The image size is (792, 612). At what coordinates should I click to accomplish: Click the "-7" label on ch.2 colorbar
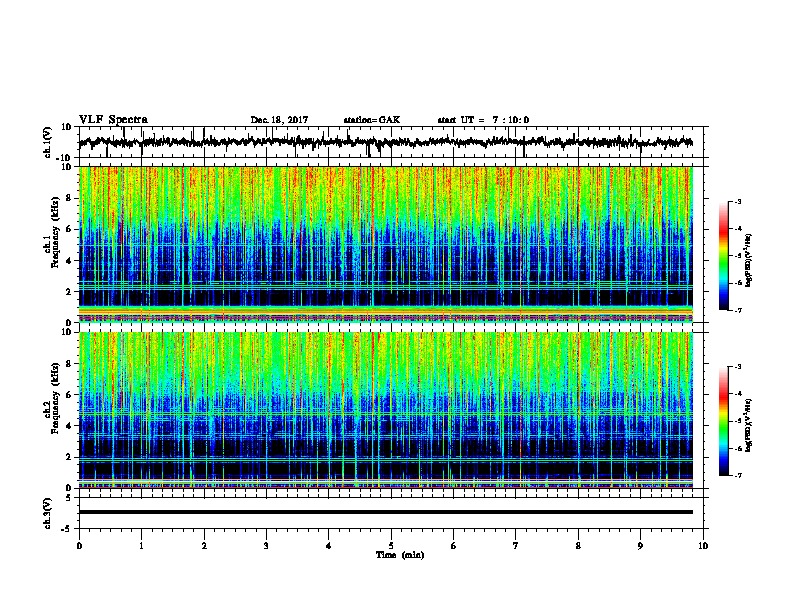pyautogui.click(x=737, y=475)
